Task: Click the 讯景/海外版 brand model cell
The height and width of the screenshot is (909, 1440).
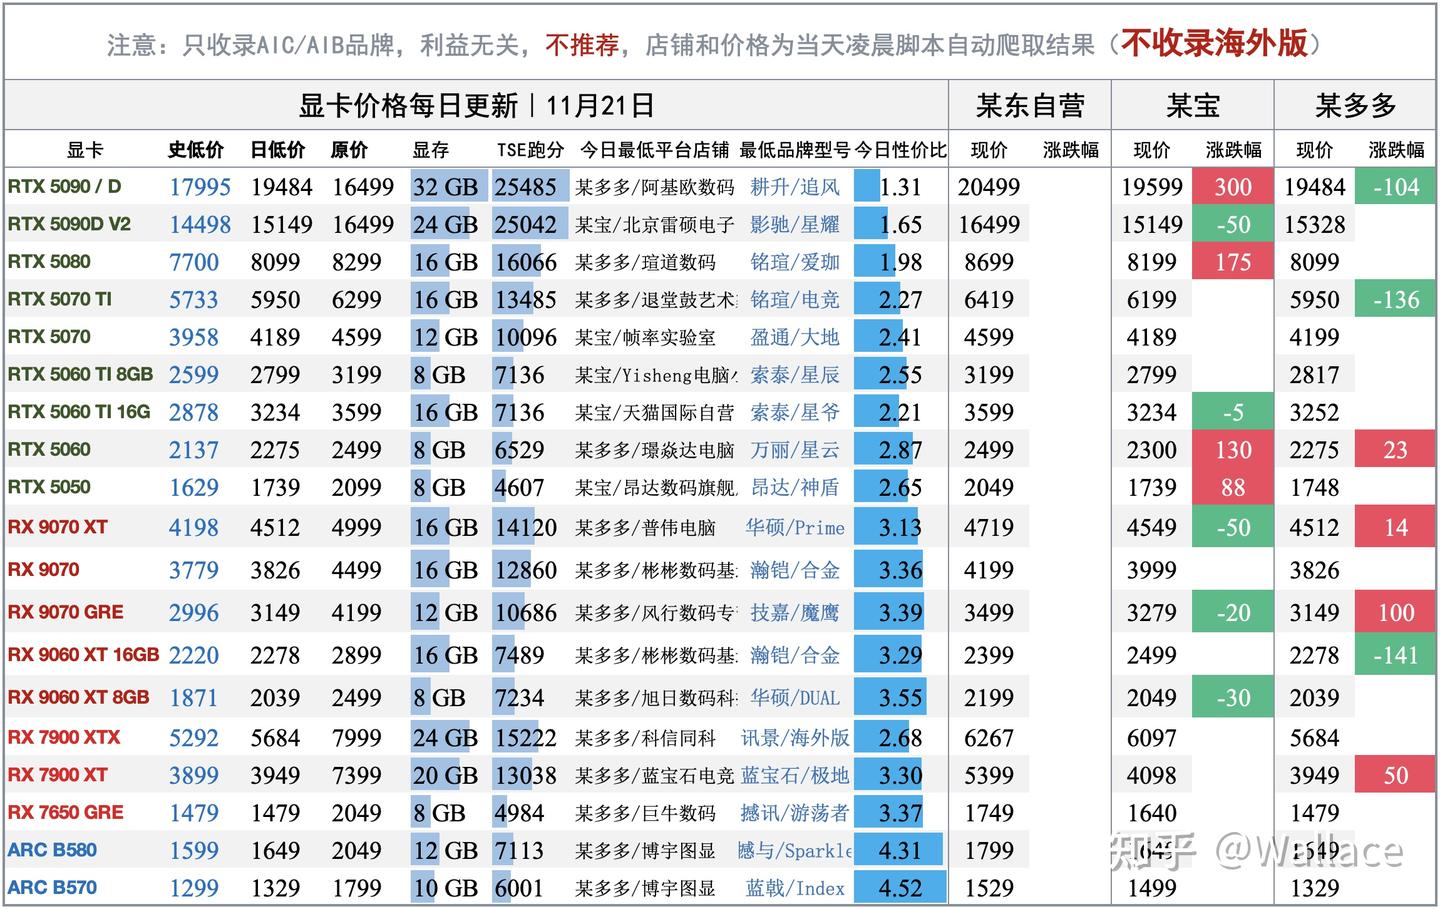Action: 795,738
